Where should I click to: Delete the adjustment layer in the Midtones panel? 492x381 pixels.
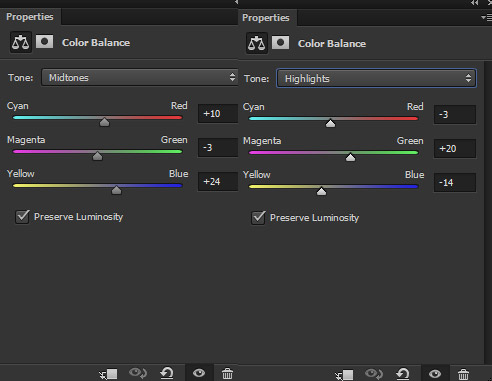point(227,373)
